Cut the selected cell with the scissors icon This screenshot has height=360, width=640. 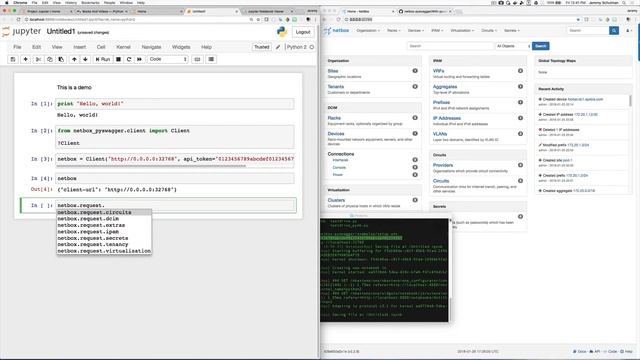tap(38, 59)
